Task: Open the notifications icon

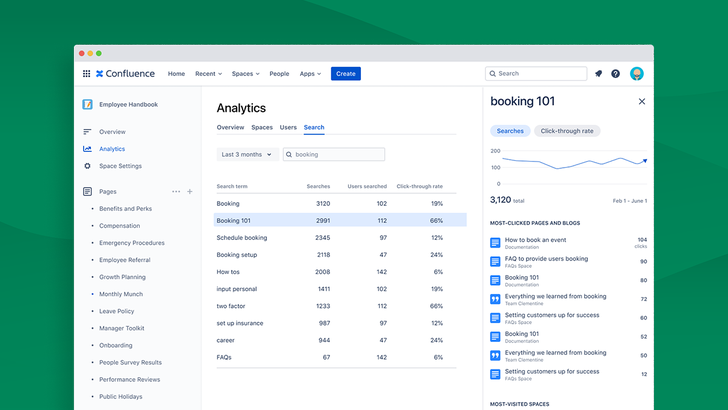Action: coord(598,73)
